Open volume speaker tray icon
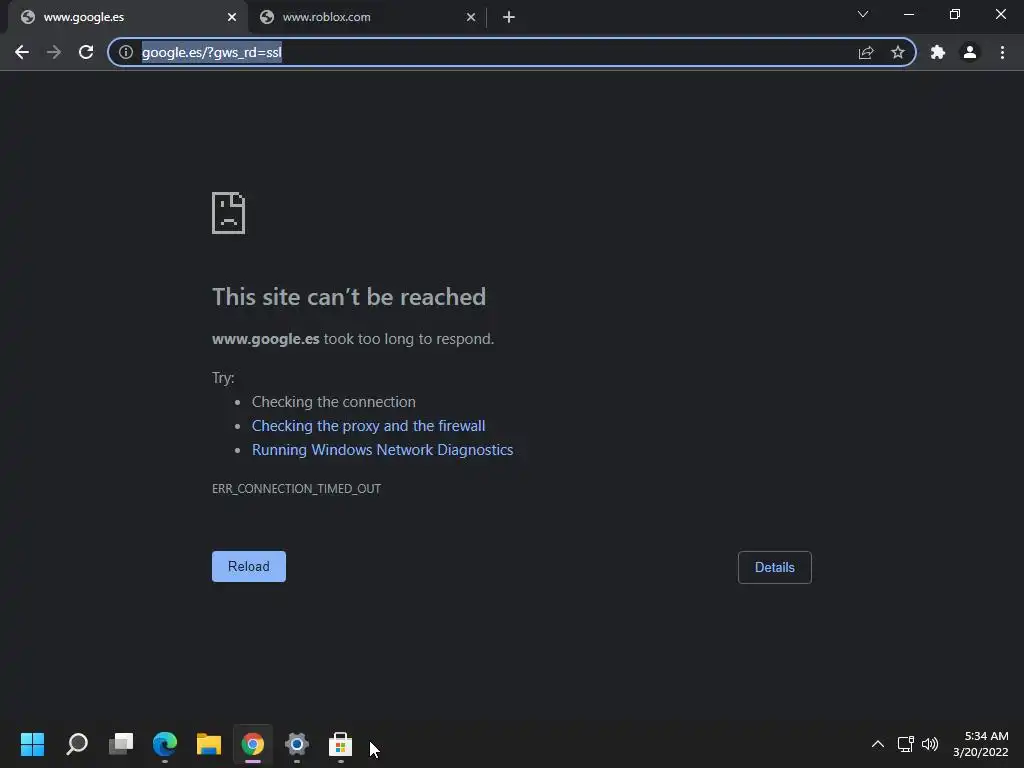 point(930,744)
